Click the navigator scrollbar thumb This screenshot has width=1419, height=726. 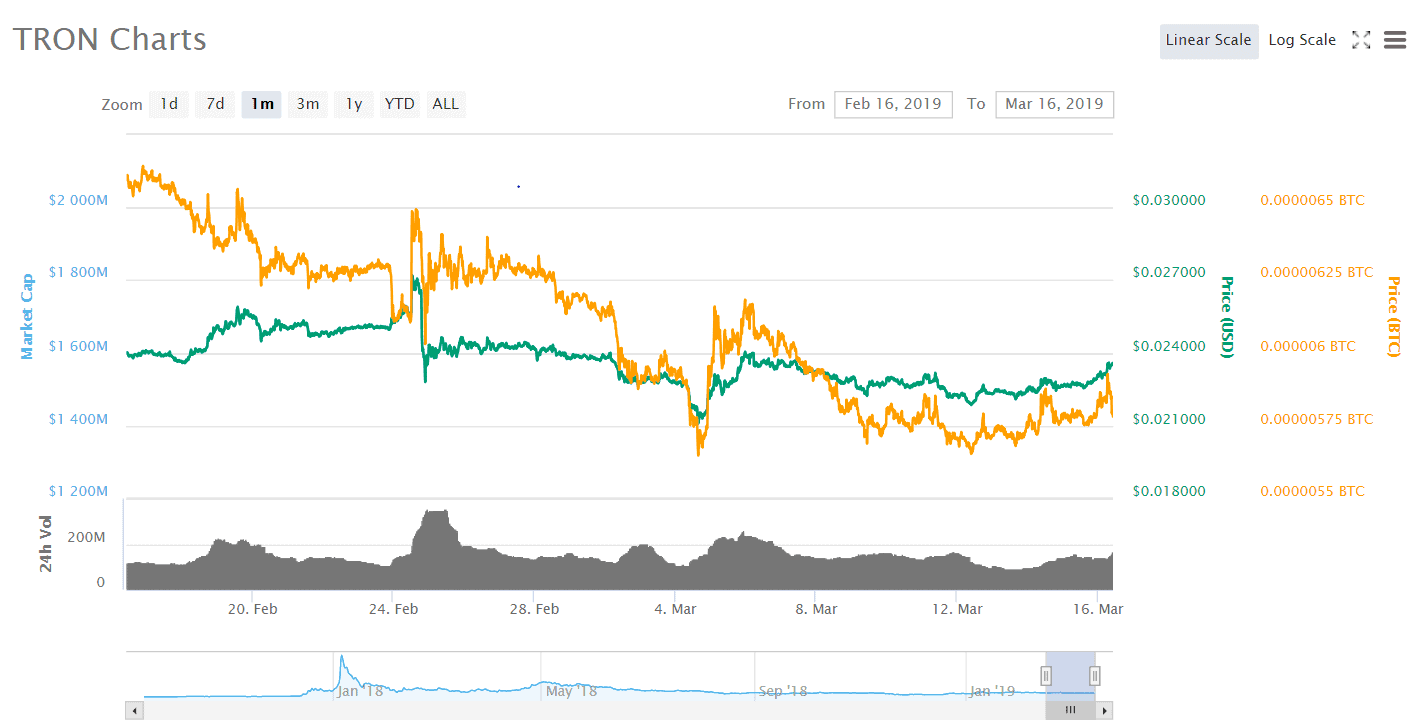click(1070, 710)
